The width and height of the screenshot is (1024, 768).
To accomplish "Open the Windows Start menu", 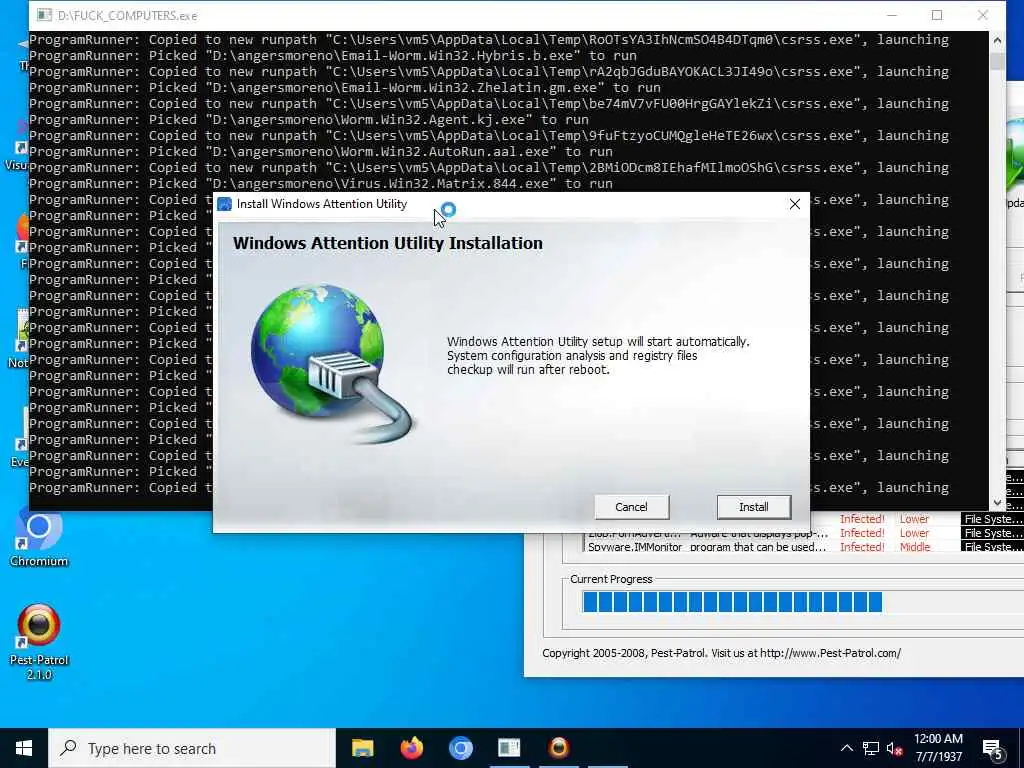I will [x=24, y=748].
